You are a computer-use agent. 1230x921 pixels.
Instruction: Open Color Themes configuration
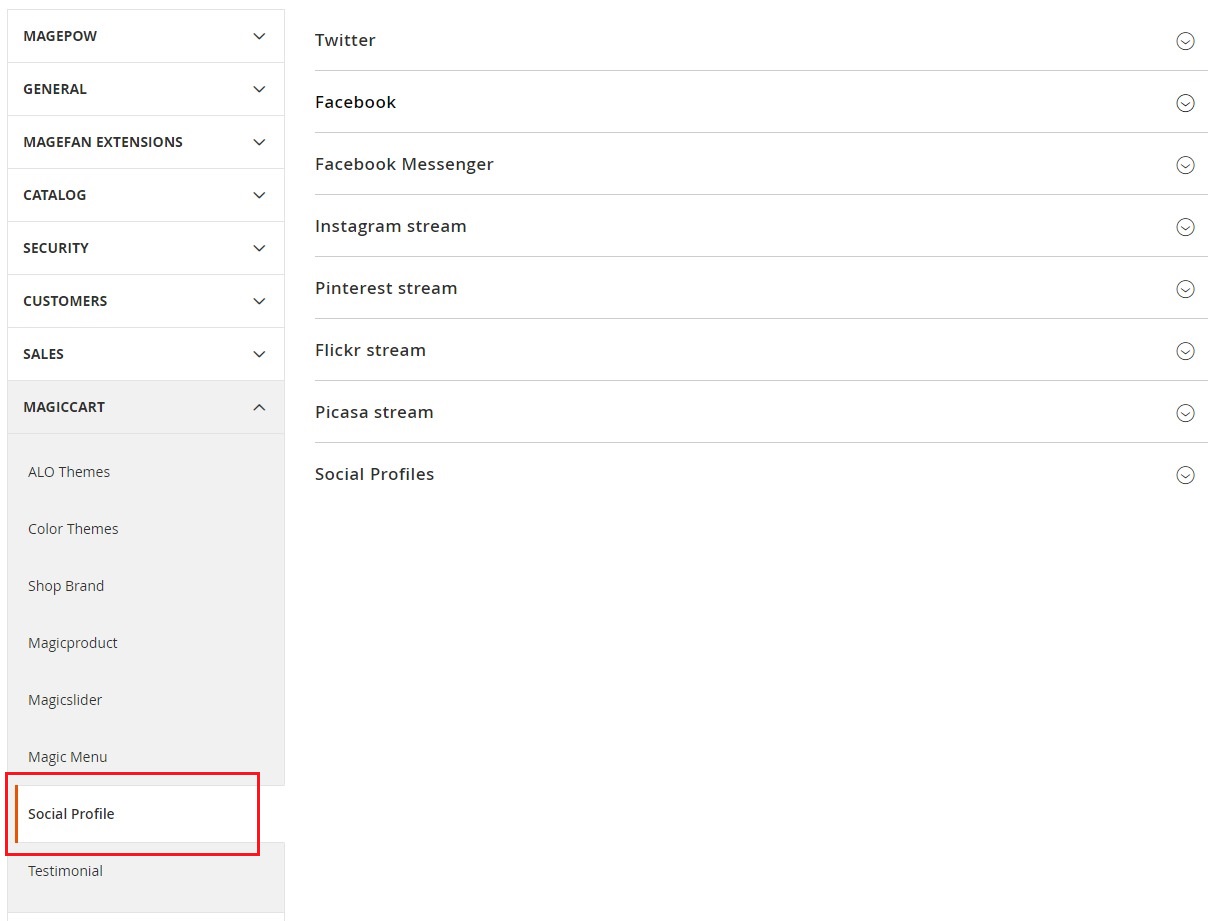73,529
